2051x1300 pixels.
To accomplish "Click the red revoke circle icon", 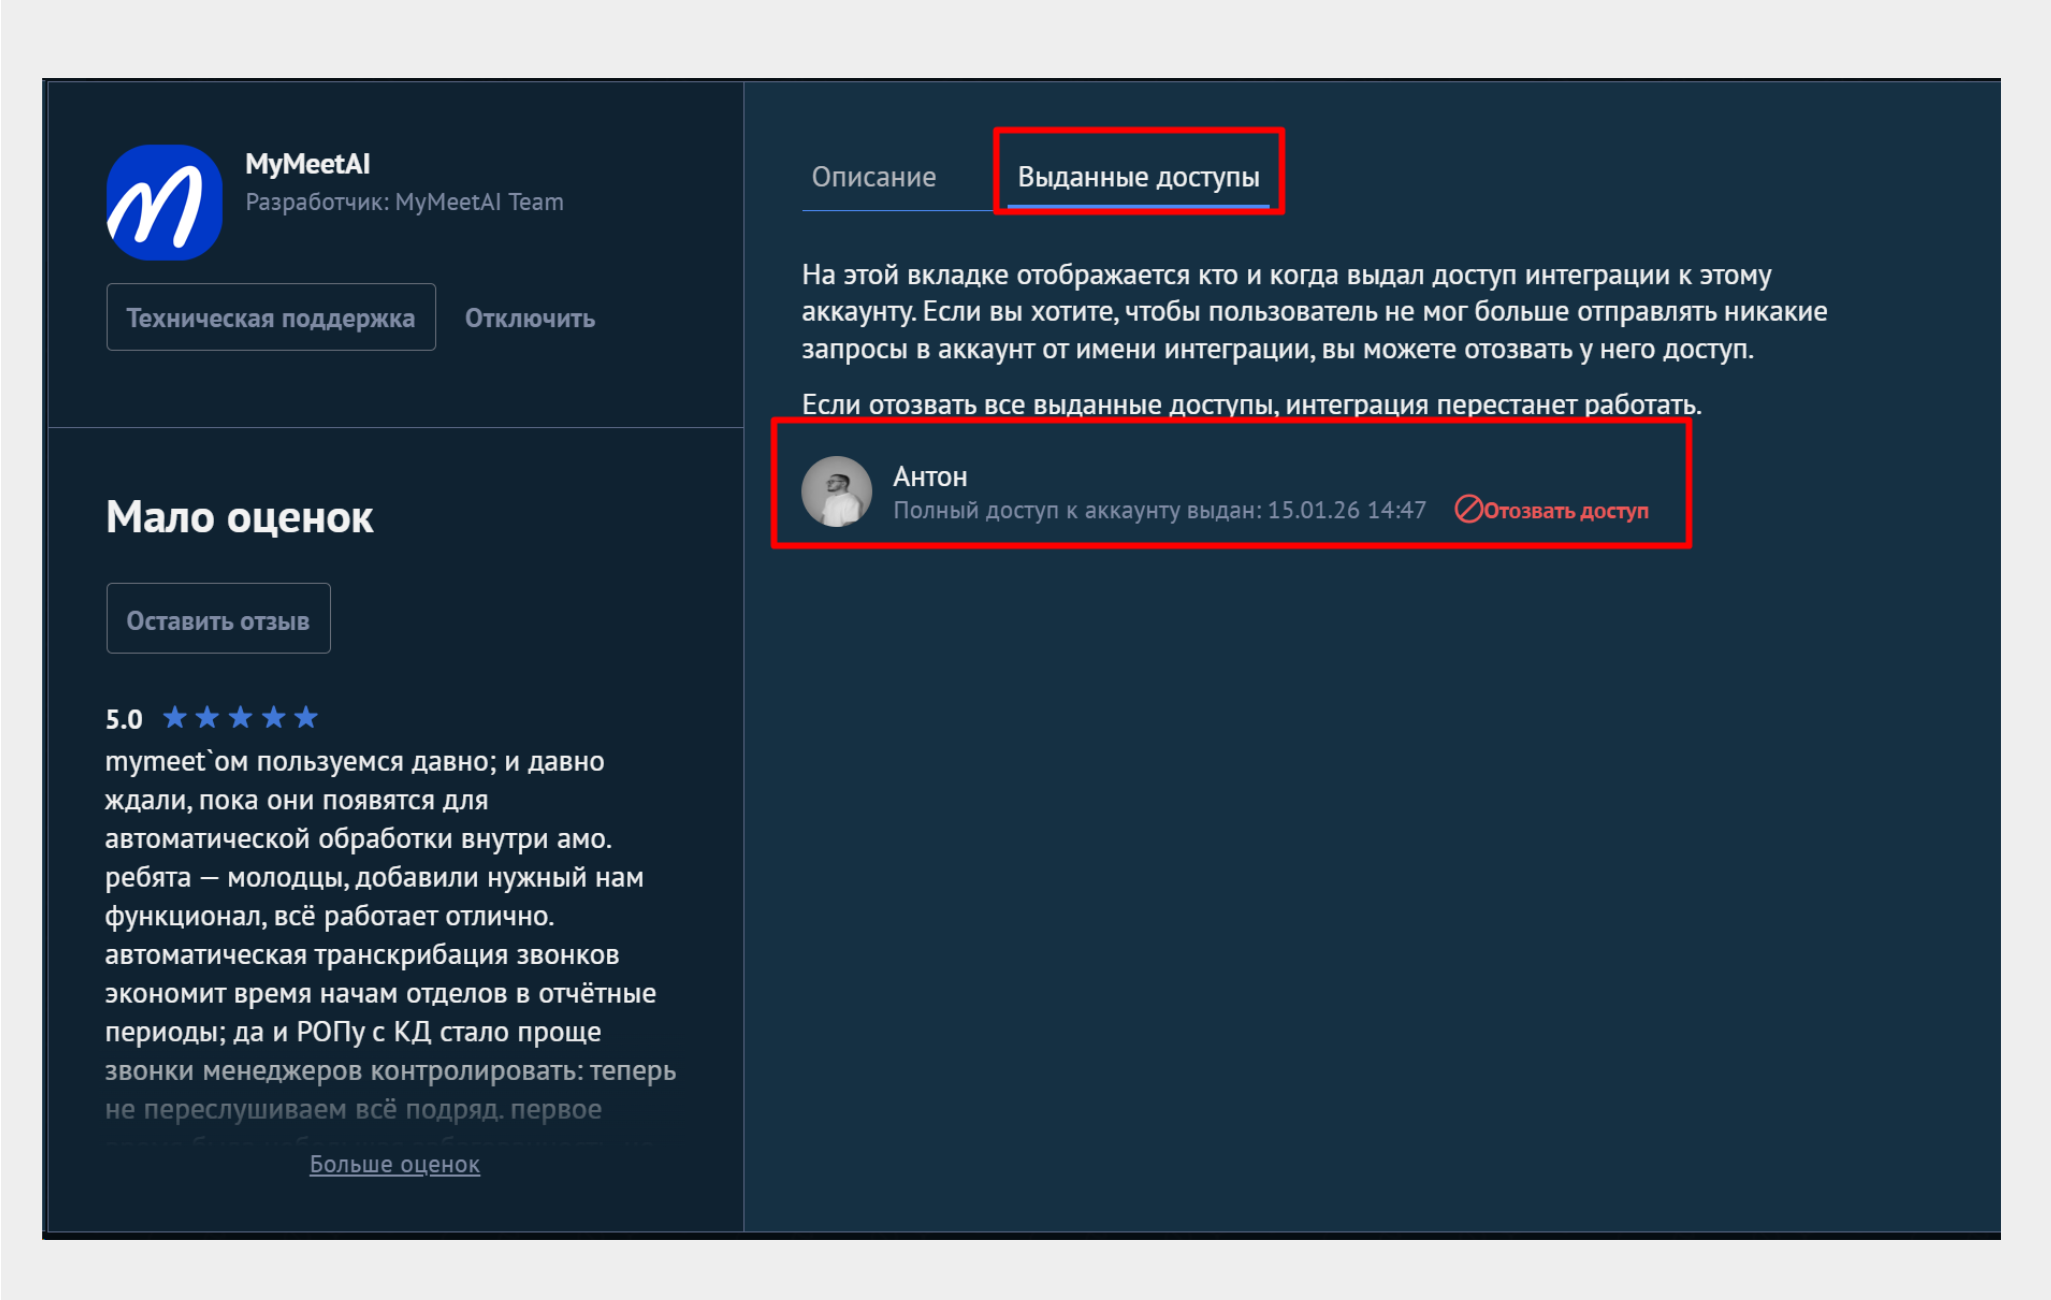I will 1467,510.
